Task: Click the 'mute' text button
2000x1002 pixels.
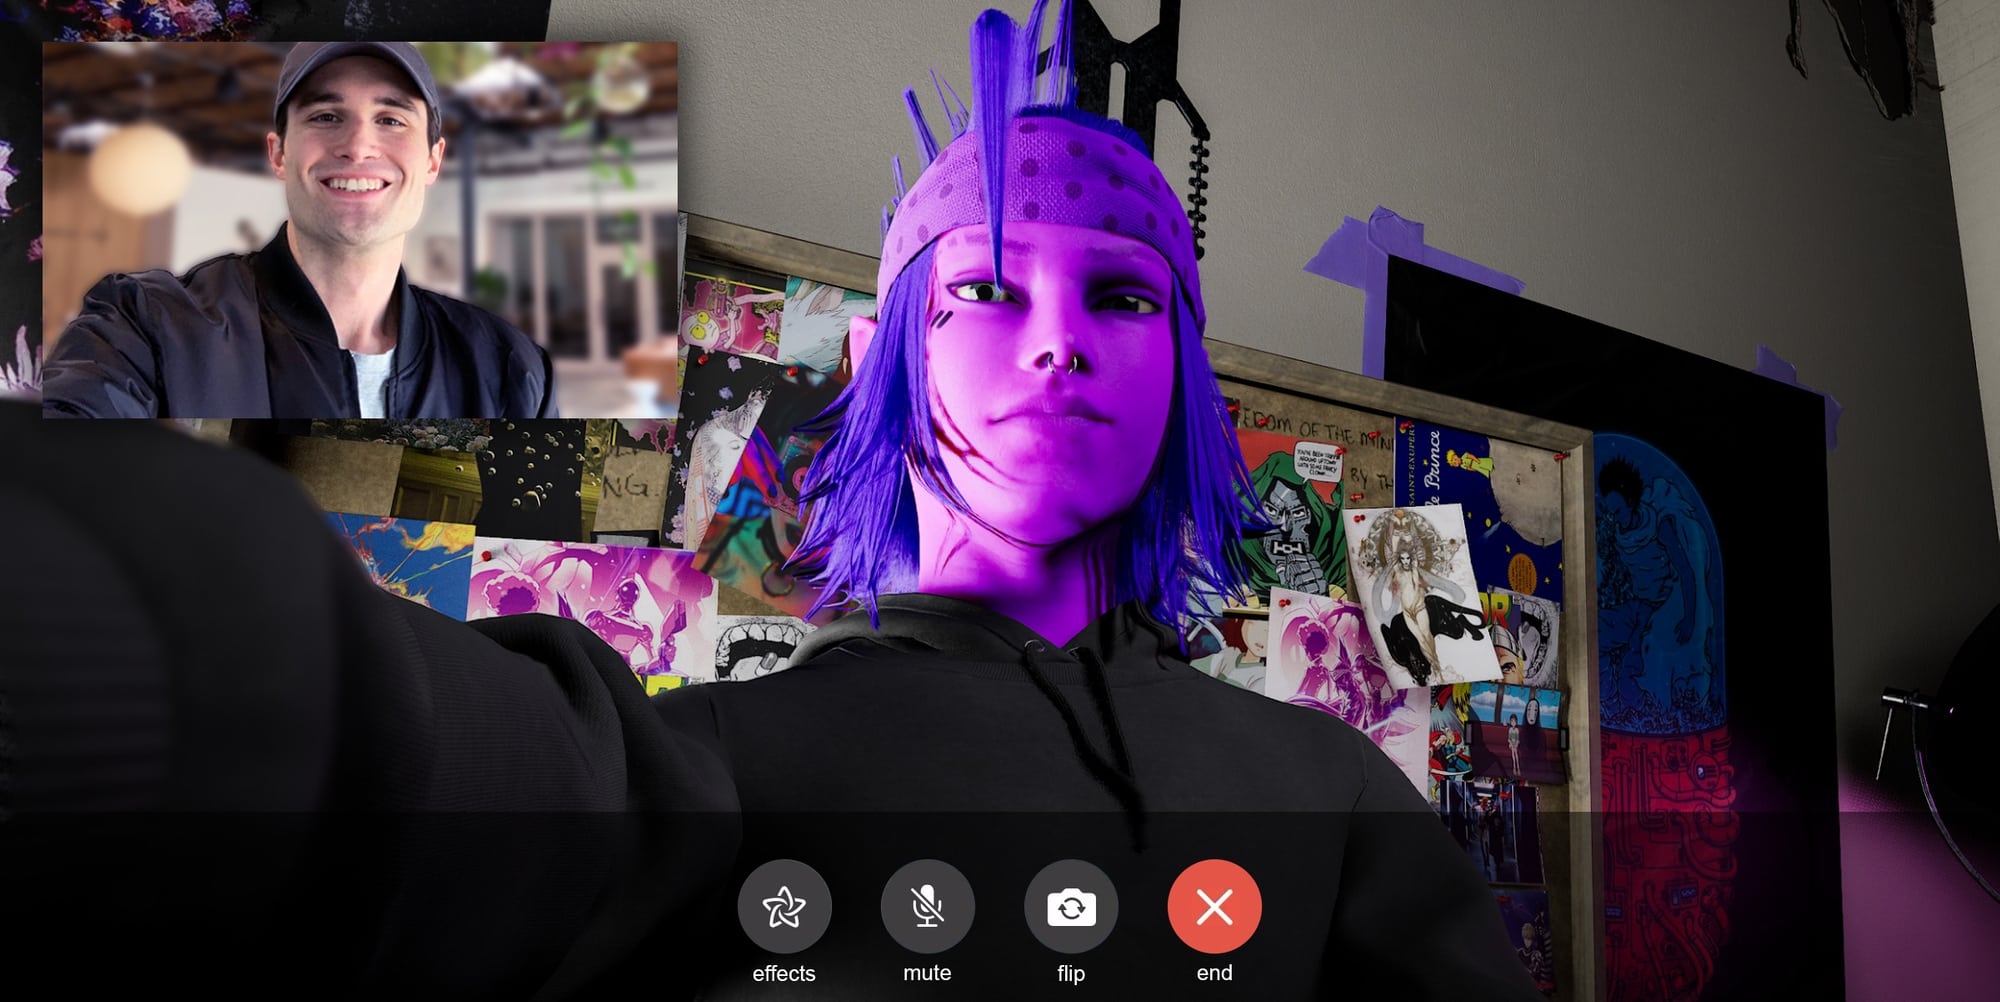Action: click(x=928, y=971)
